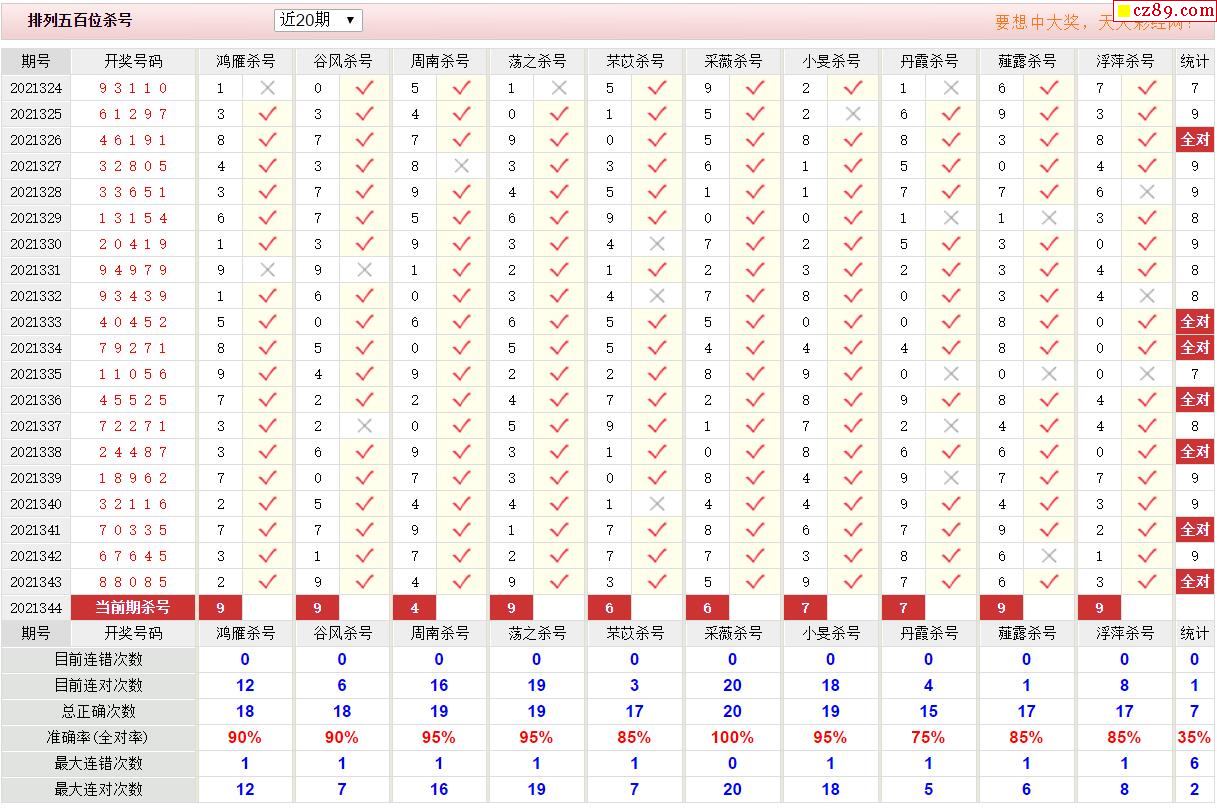This screenshot has width=1217, height=808.
Task: Click the check mark for 谷风杀号 in row 2021328
Action: [365, 192]
